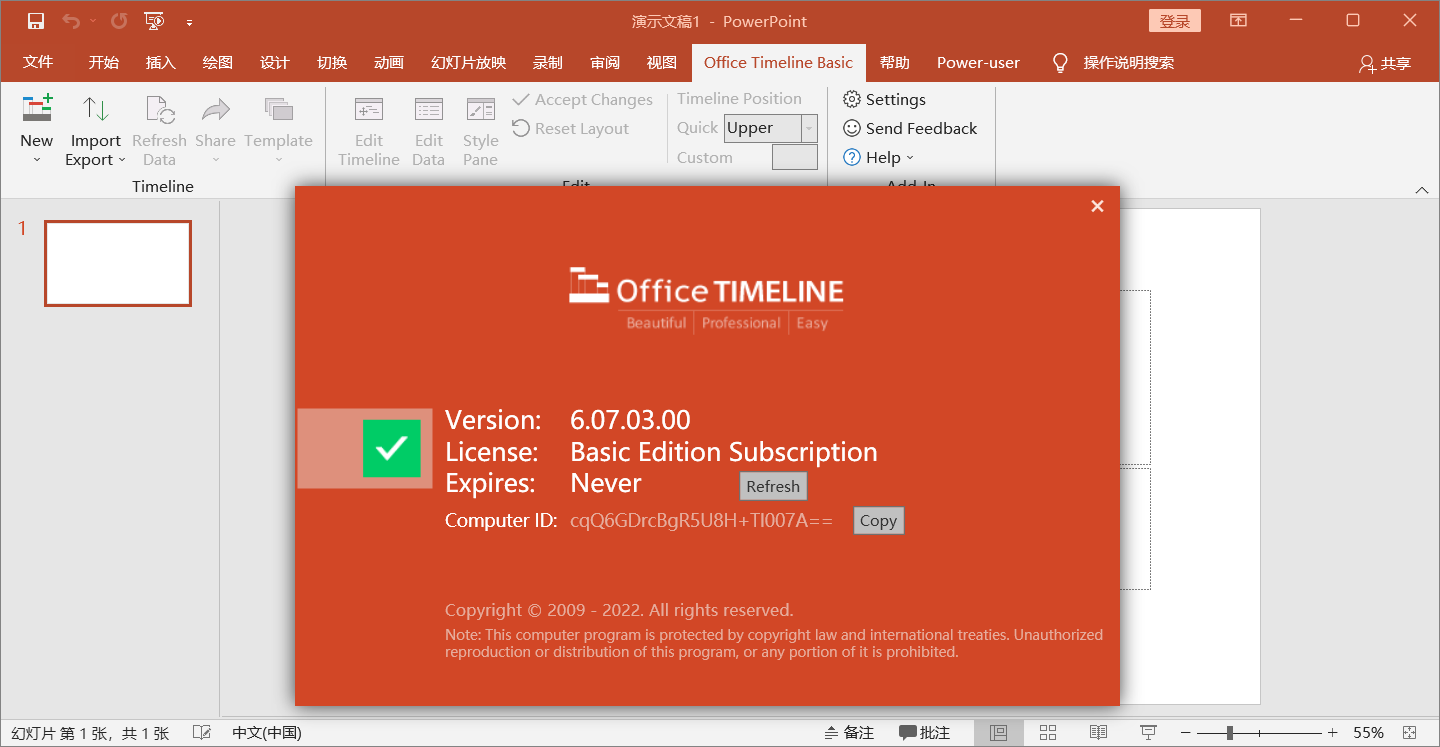
Task: Switch to the Power-user tab
Action: (x=978, y=62)
